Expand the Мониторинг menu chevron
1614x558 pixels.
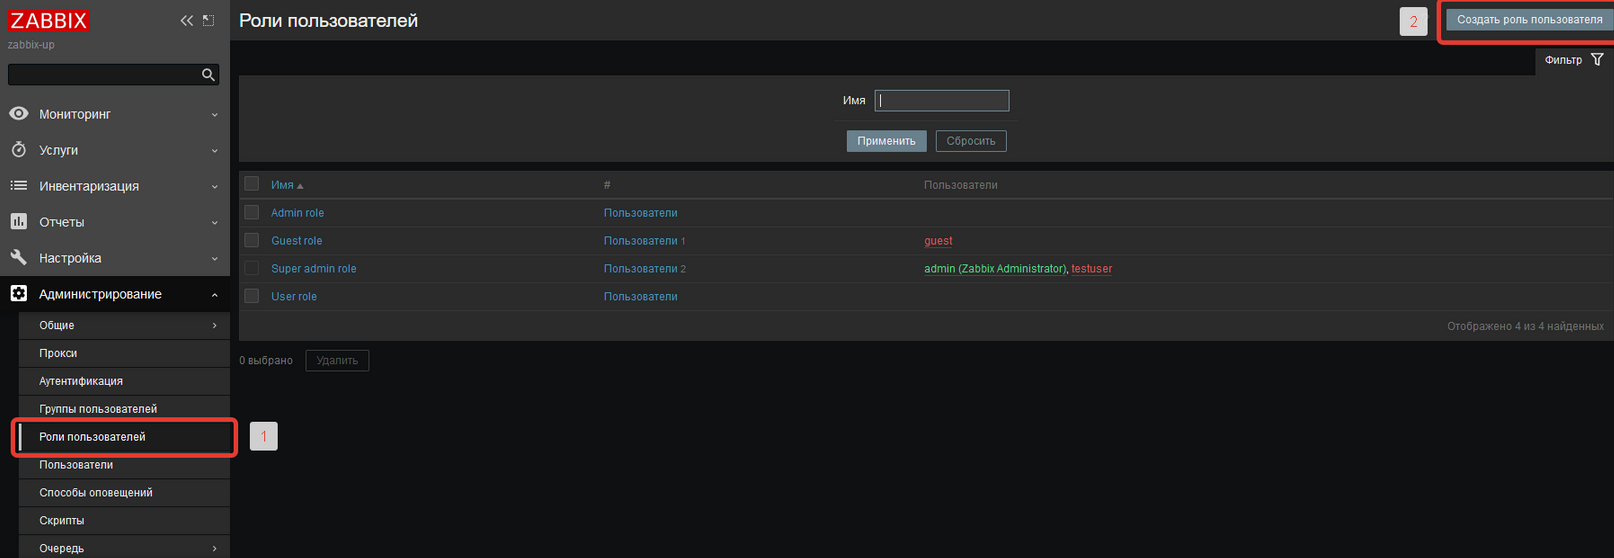[214, 115]
